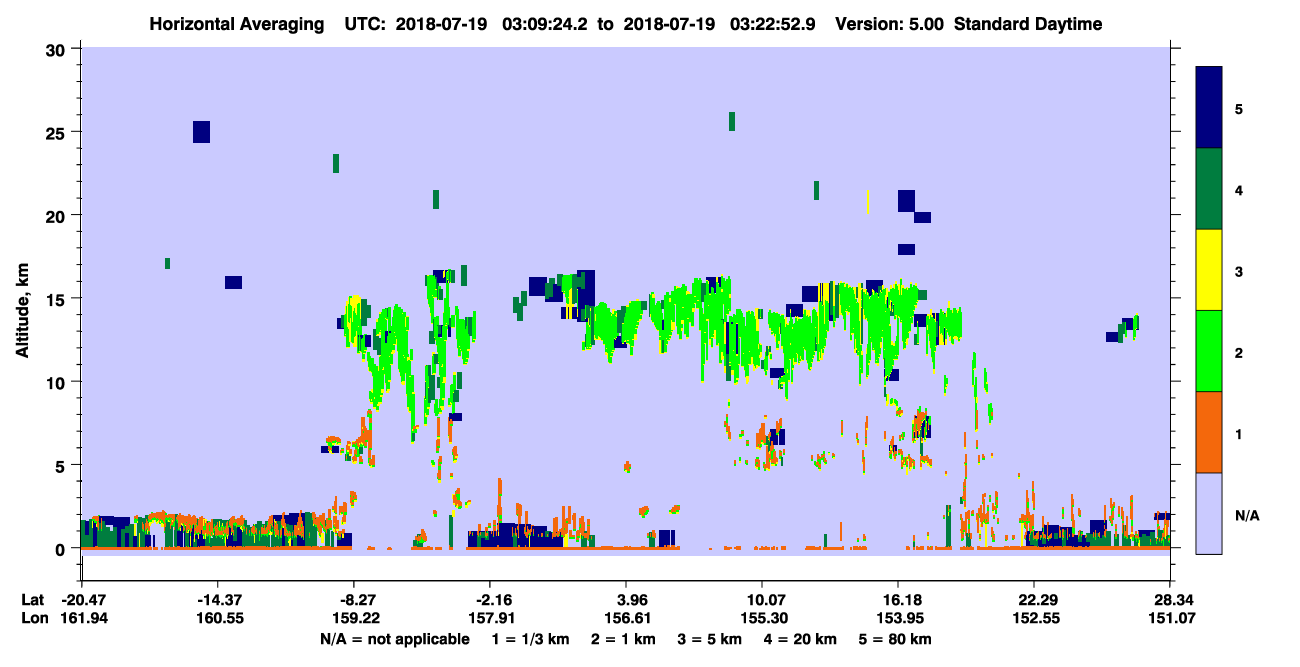Image resolution: width=1300 pixels, height=667 pixels.
Task: Click the 25 km altitude tick label
Action: [x=57, y=132]
